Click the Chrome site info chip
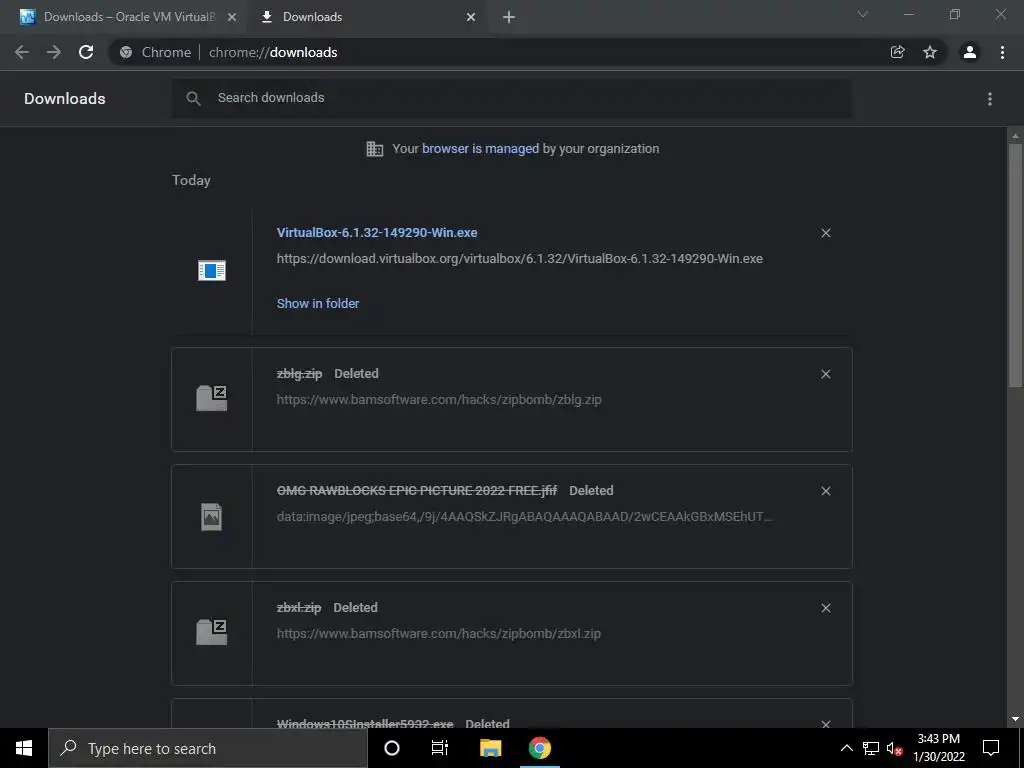Screen dimensions: 1024x768 click(x=155, y=52)
